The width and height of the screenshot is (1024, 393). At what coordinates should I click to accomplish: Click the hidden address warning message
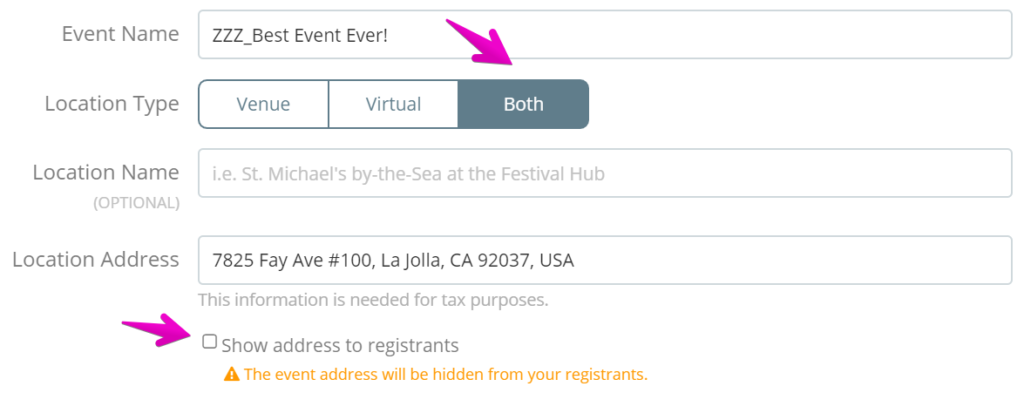click(445, 375)
